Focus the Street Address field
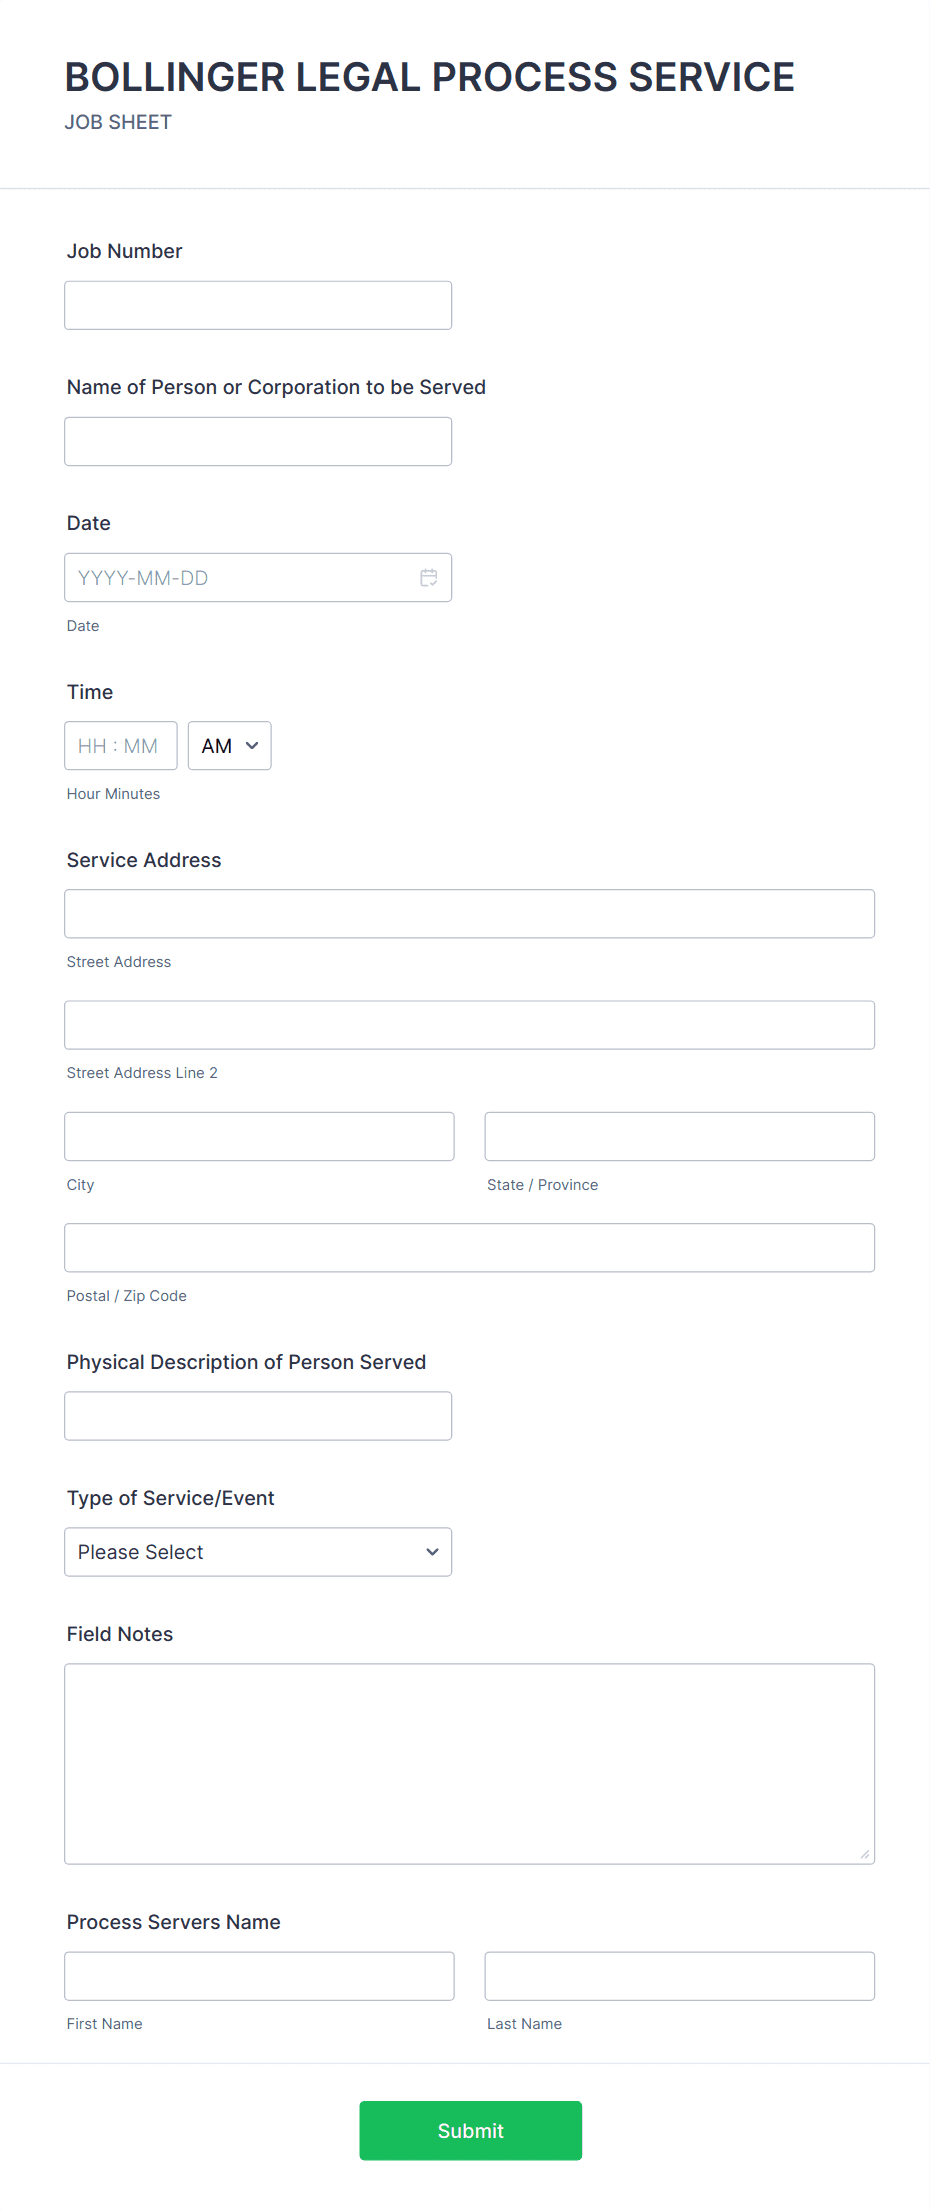Screen dimensions: 930x2210 point(469,913)
